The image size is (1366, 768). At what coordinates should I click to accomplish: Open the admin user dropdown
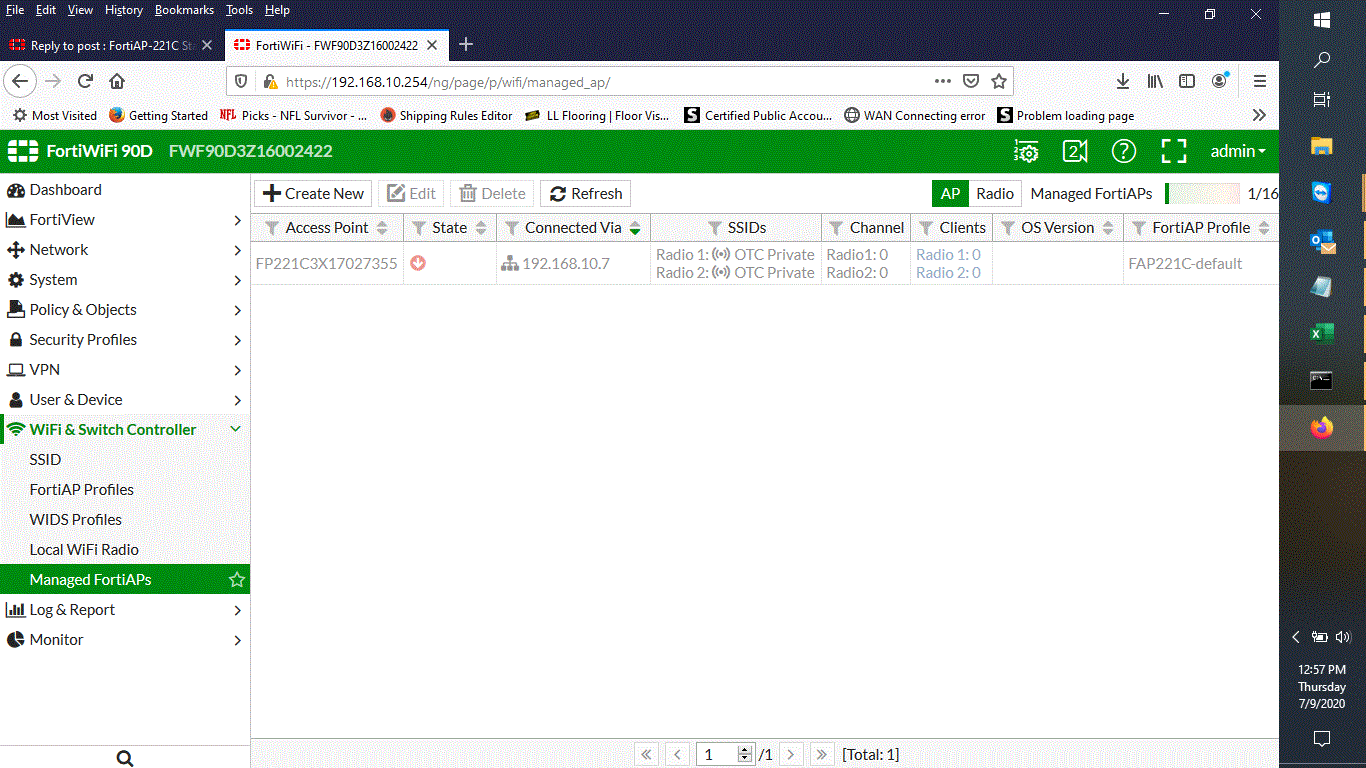pos(1238,151)
